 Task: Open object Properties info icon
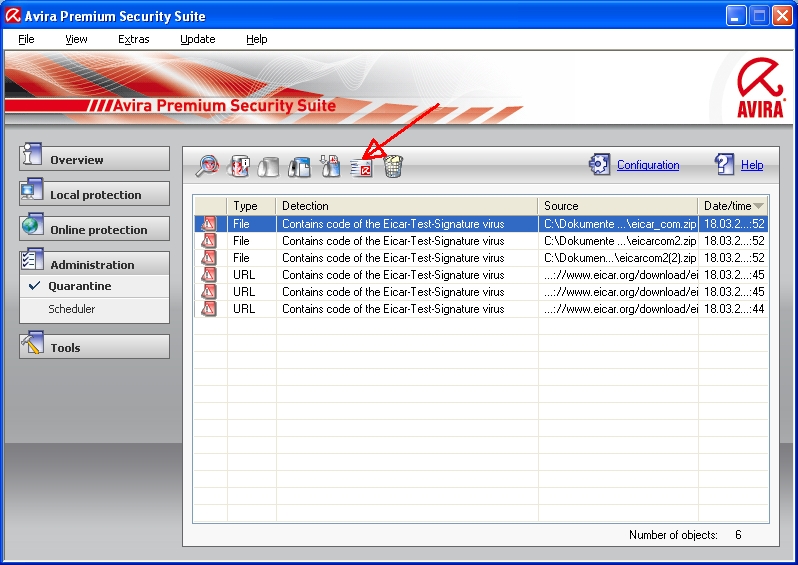click(239, 166)
